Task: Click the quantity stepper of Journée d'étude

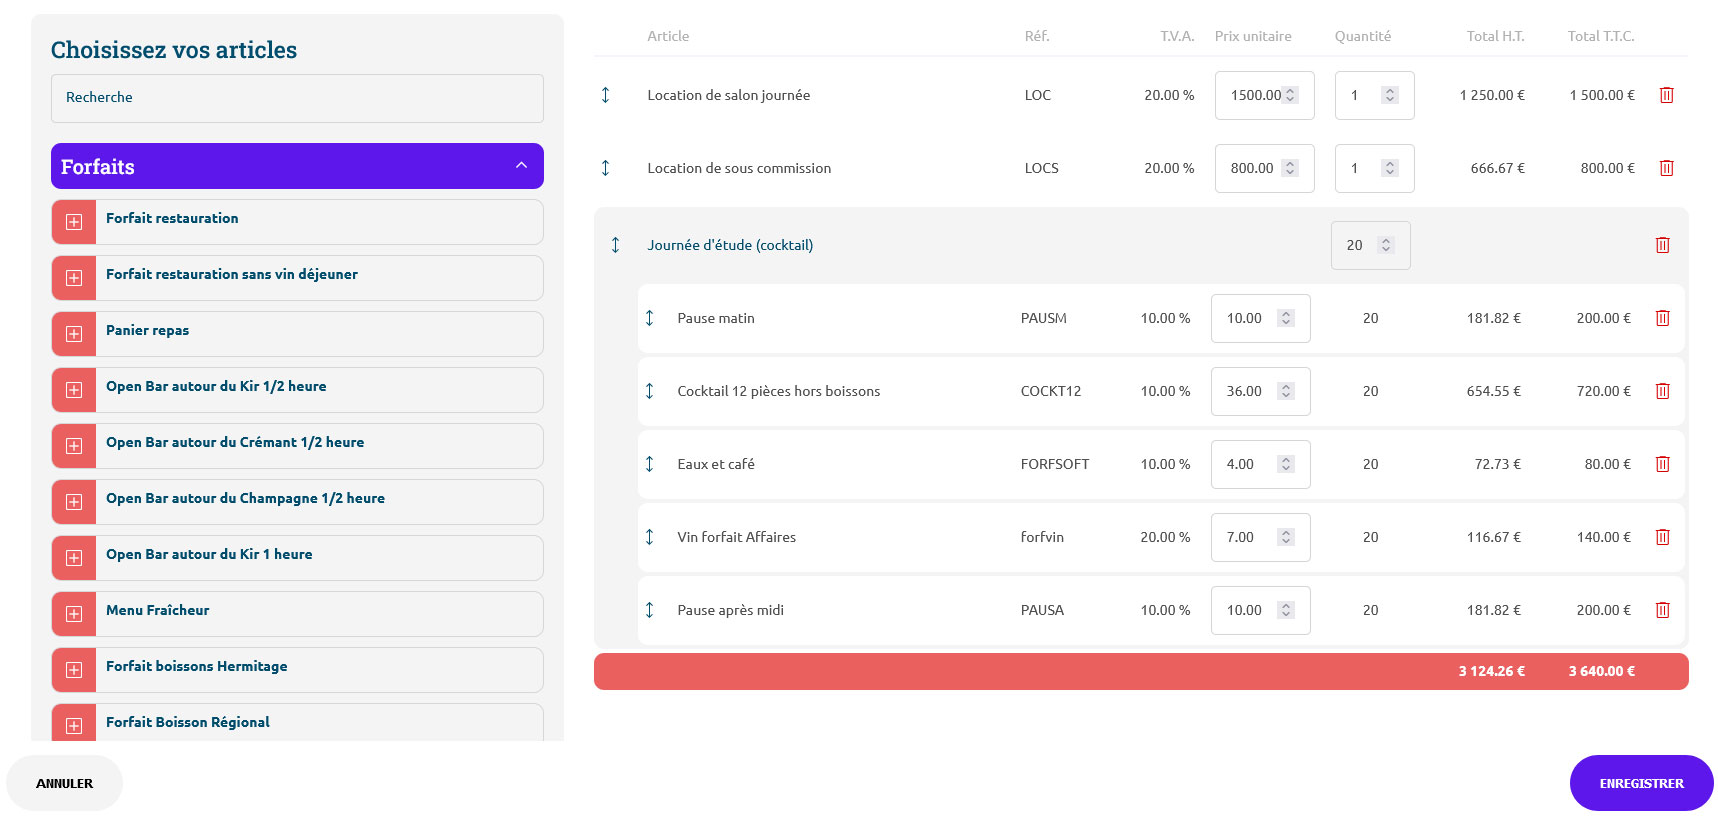Action: click(x=1385, y=245)
